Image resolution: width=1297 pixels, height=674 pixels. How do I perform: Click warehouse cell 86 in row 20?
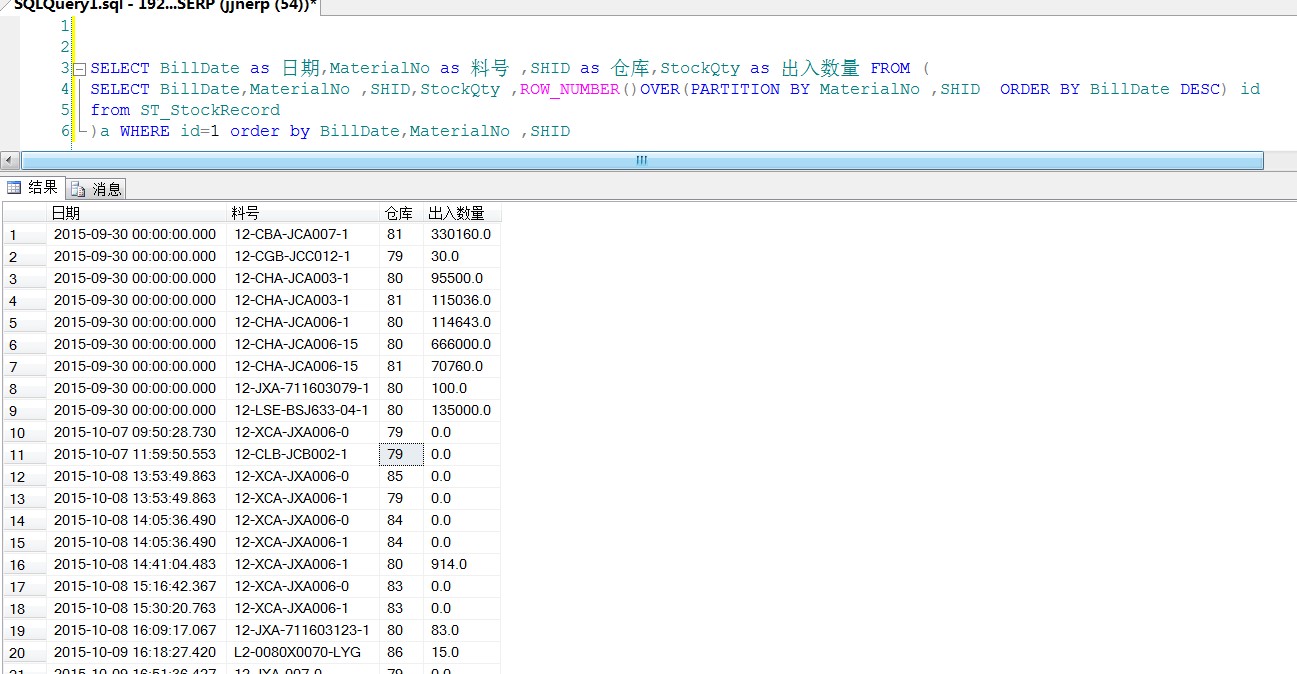402,652
